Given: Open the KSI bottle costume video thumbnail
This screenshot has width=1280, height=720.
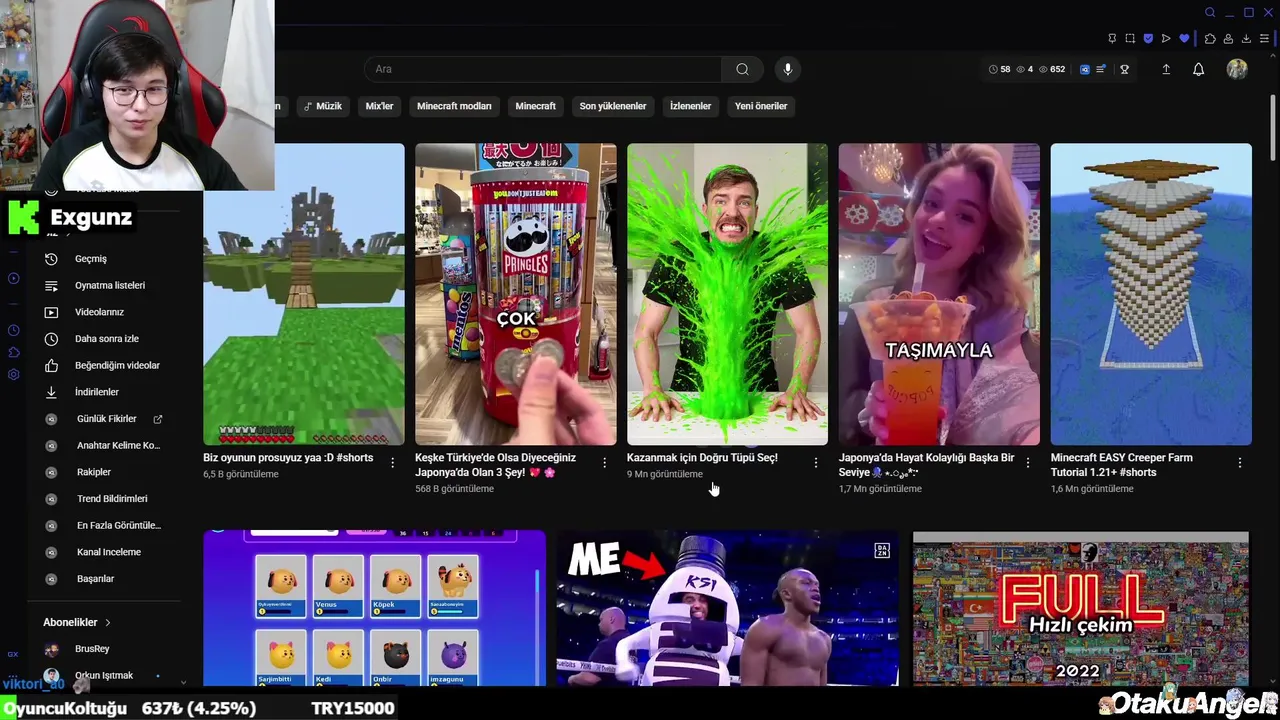Looking at the screenshot, I should pyautogui.click(x=727, y=608).
